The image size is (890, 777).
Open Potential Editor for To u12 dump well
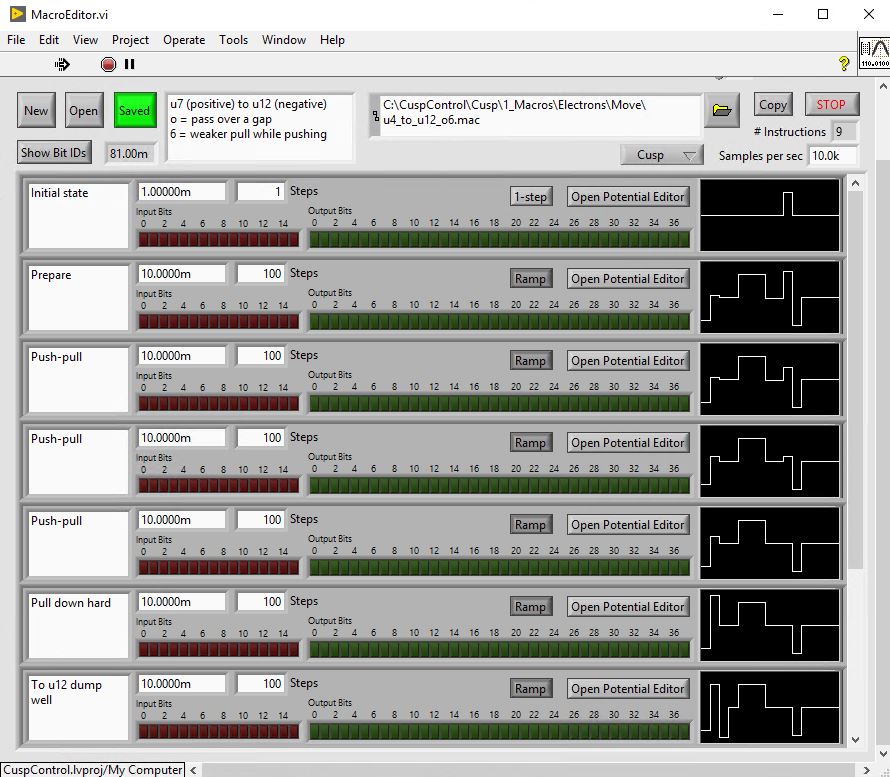pos(628,689)
